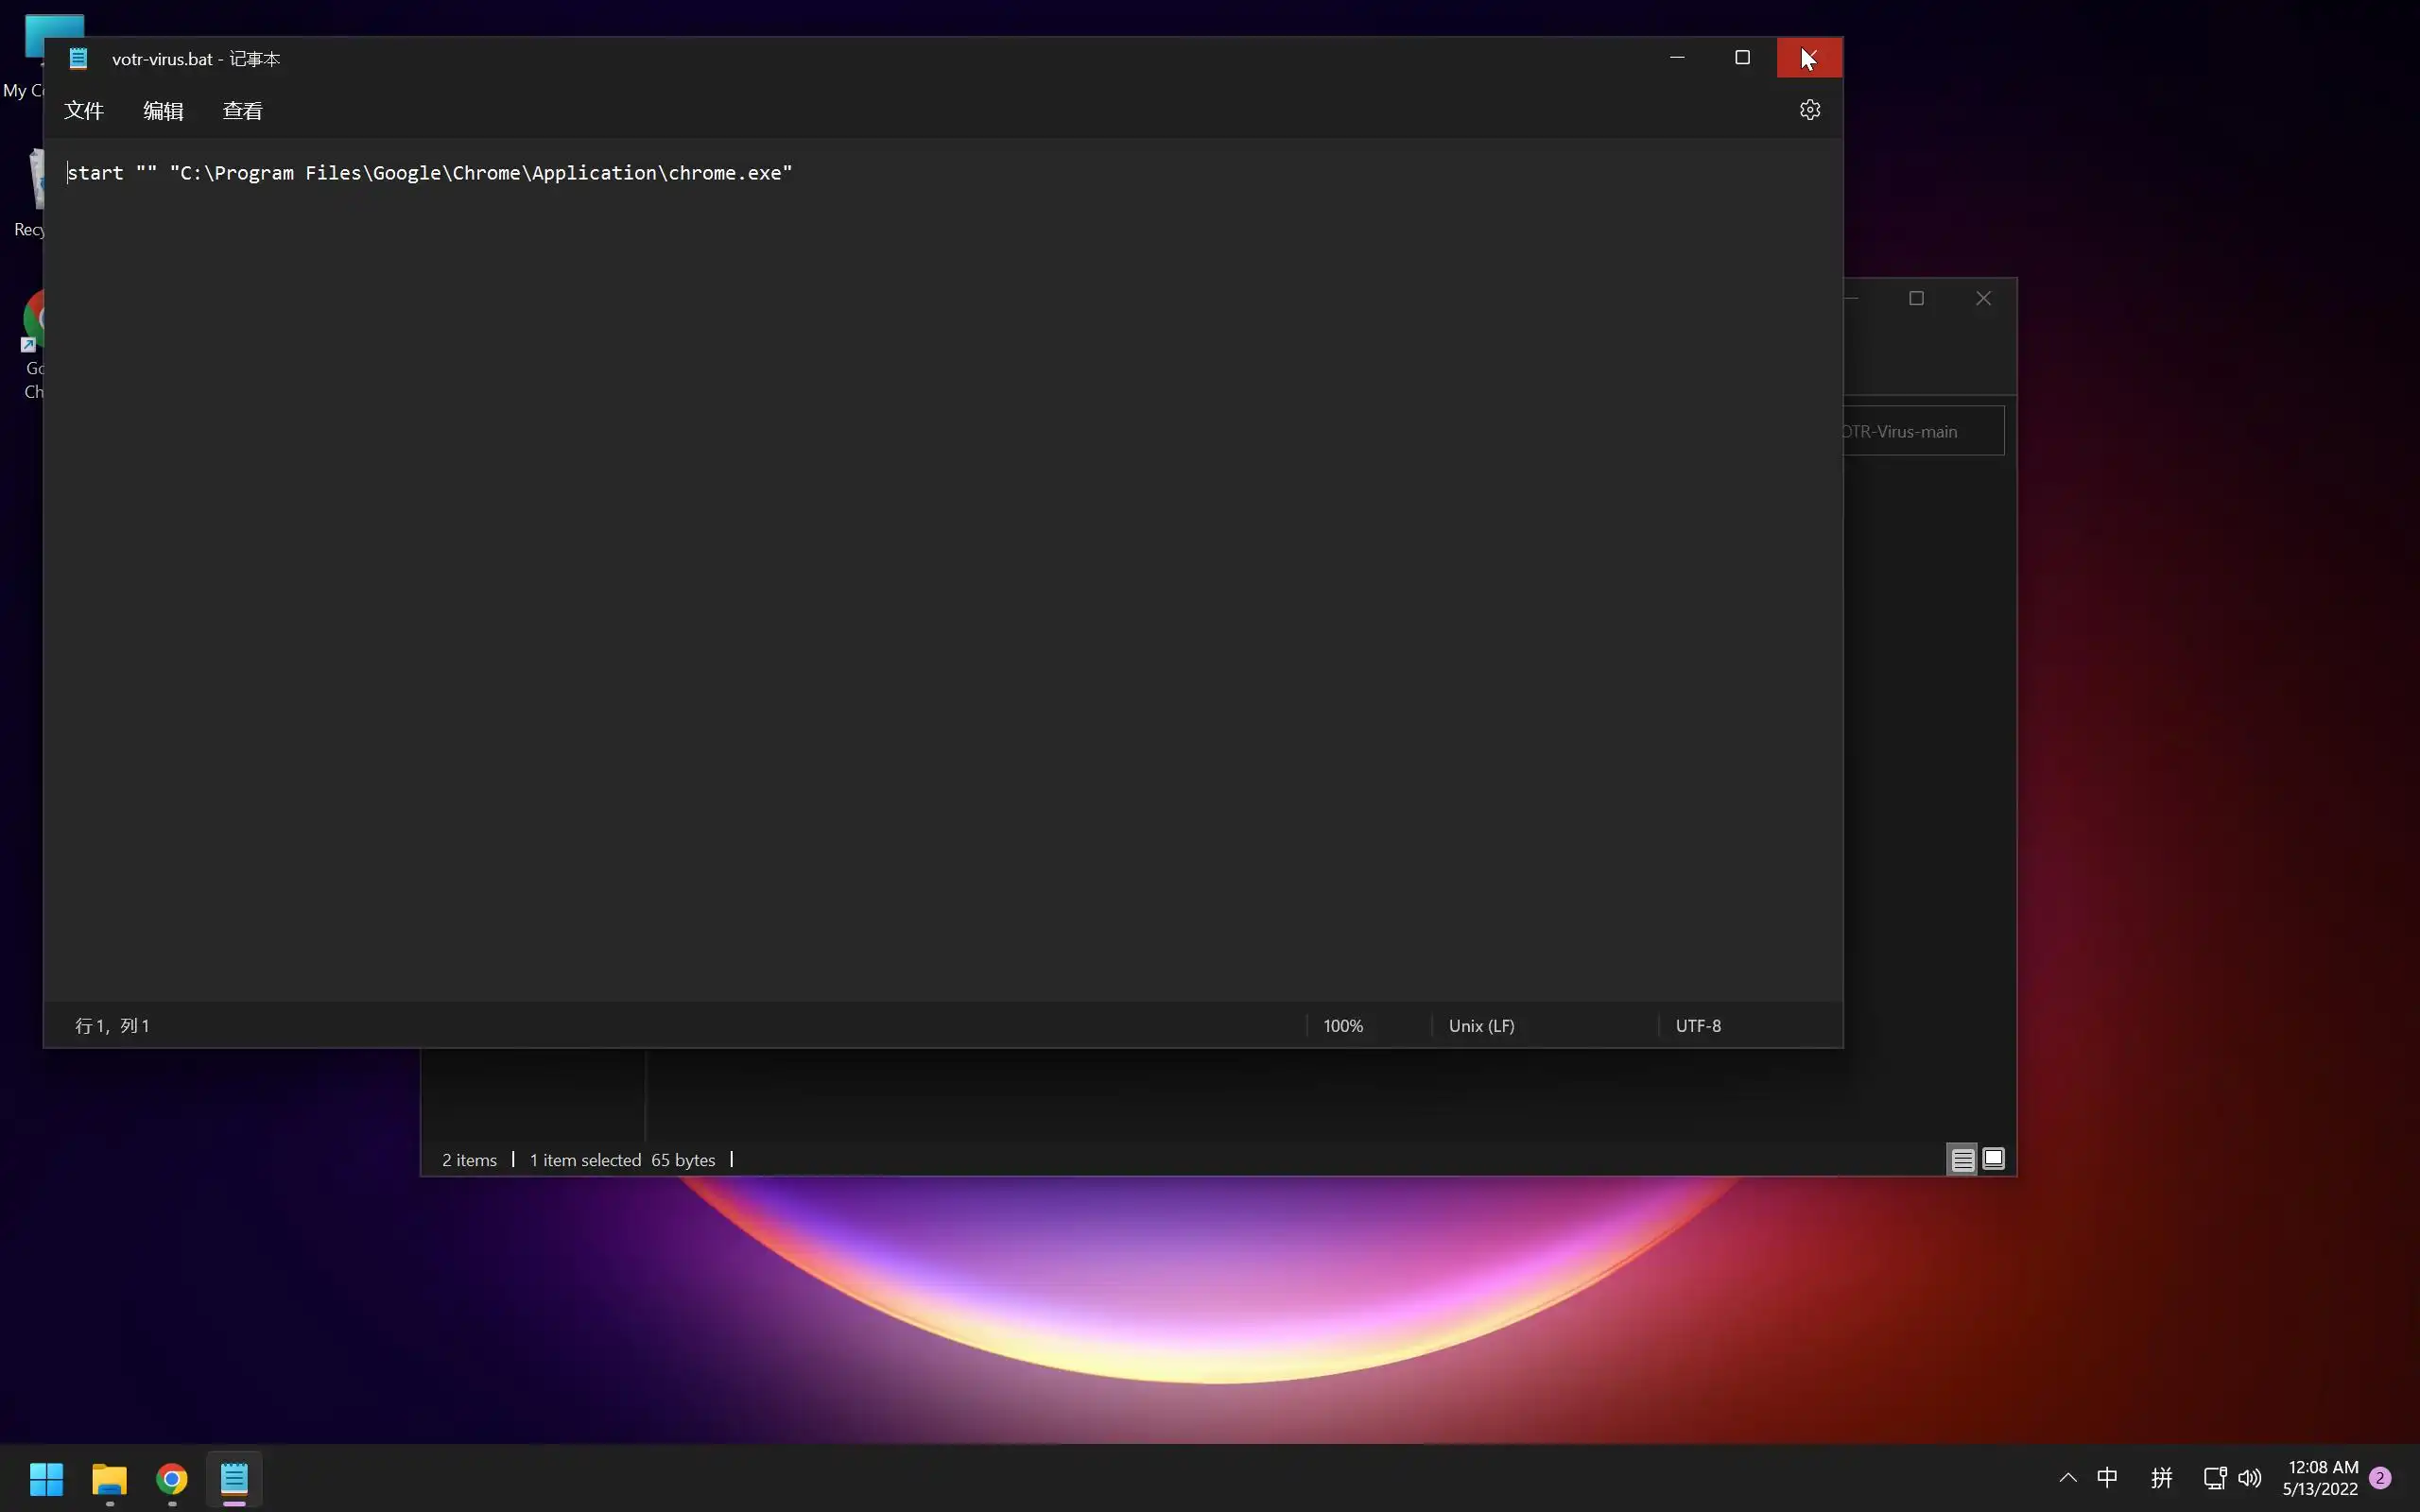Image resolution: width=2420 pixels, height=1512 pixels.
Task: Open Notepad settings gear icon
Action: click(1809, 110)
